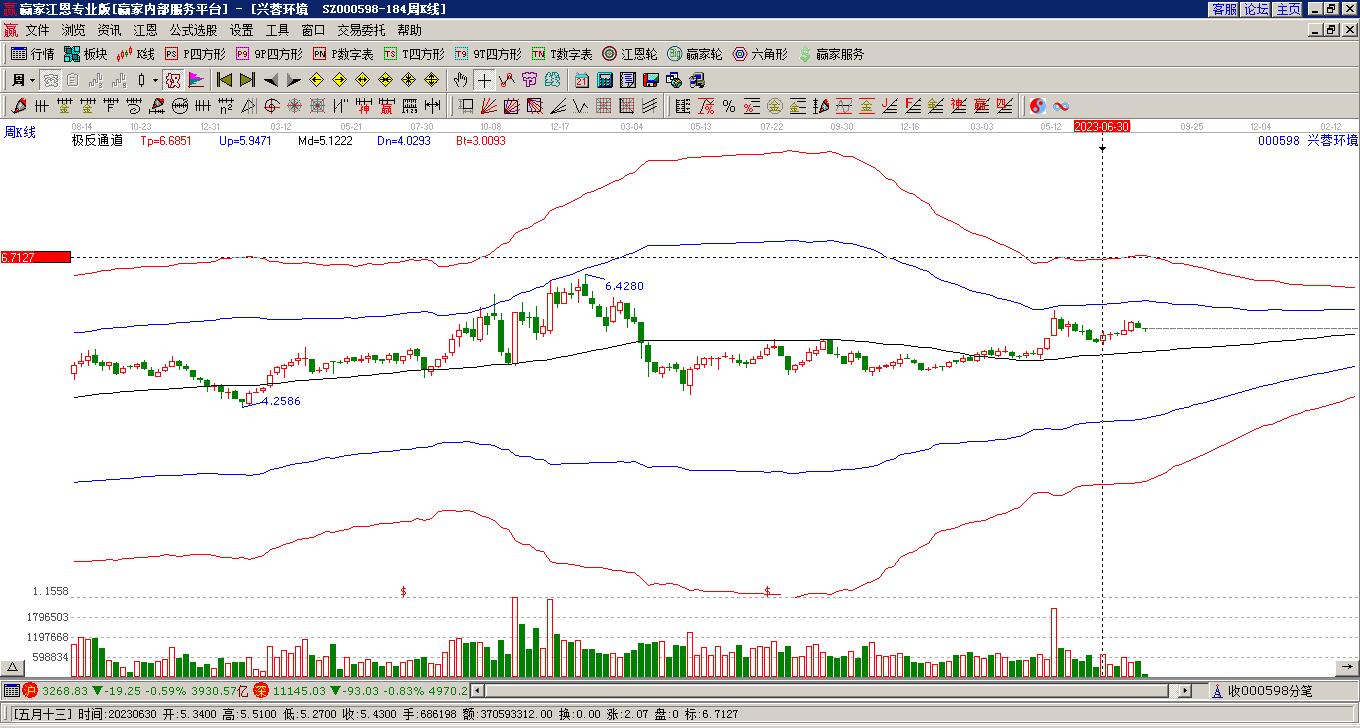Click the horizontal scrollbar left arrow
The height and width of the screenshot is (728, 1360).
478,690
